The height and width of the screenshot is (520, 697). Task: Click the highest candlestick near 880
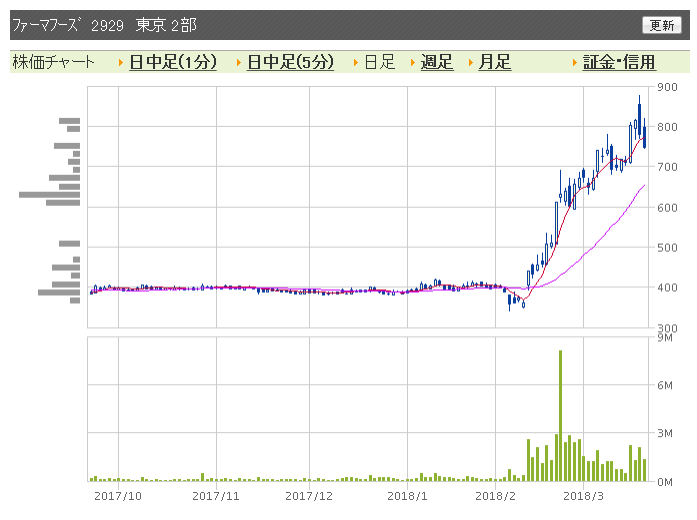point(640,116)
